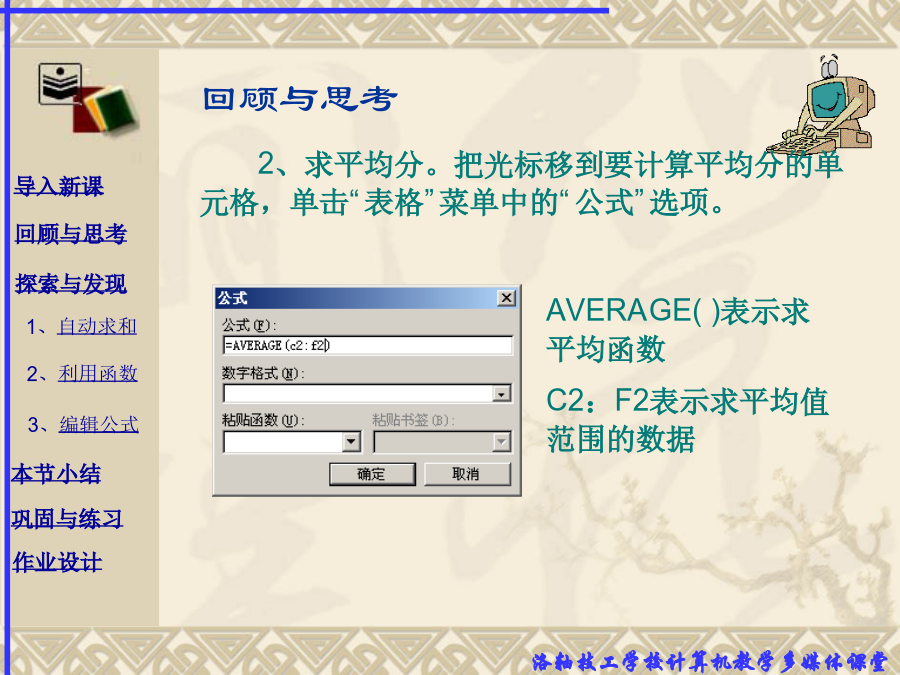Expand the 粘贴函数 dropdown arrow
Viewport: 900px width, 675px height.
coord(351,442)
